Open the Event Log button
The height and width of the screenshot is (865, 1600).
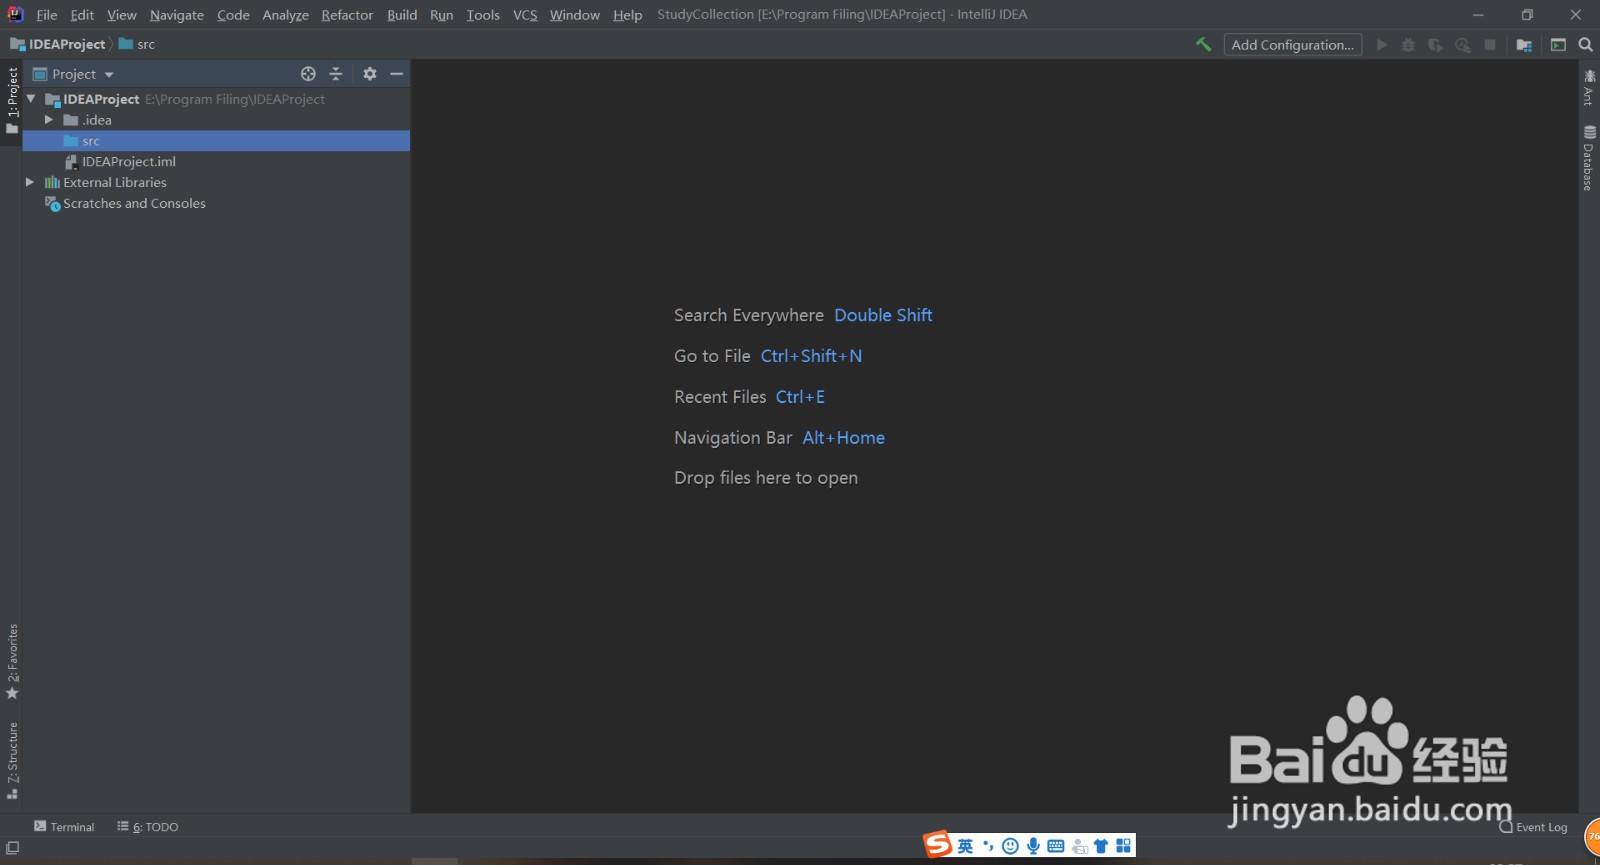(x=1533, y=827)
